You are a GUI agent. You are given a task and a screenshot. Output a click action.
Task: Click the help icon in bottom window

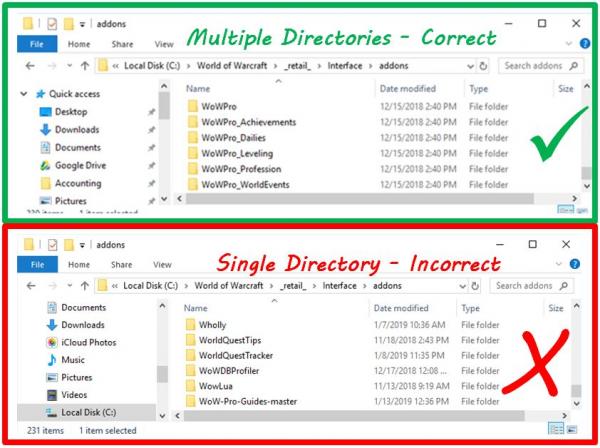click(574, 264)
